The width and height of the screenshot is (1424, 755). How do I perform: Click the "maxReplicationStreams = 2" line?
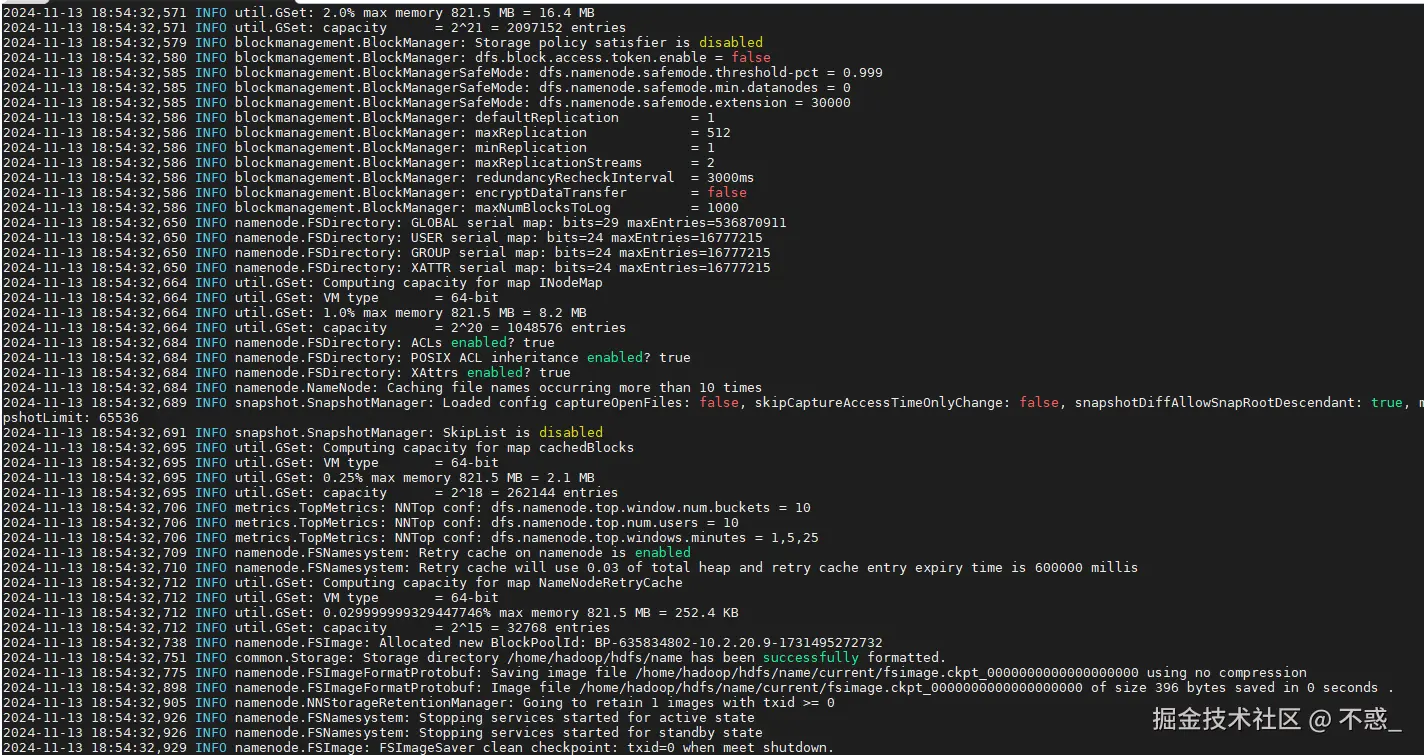[x=358, y=163]
